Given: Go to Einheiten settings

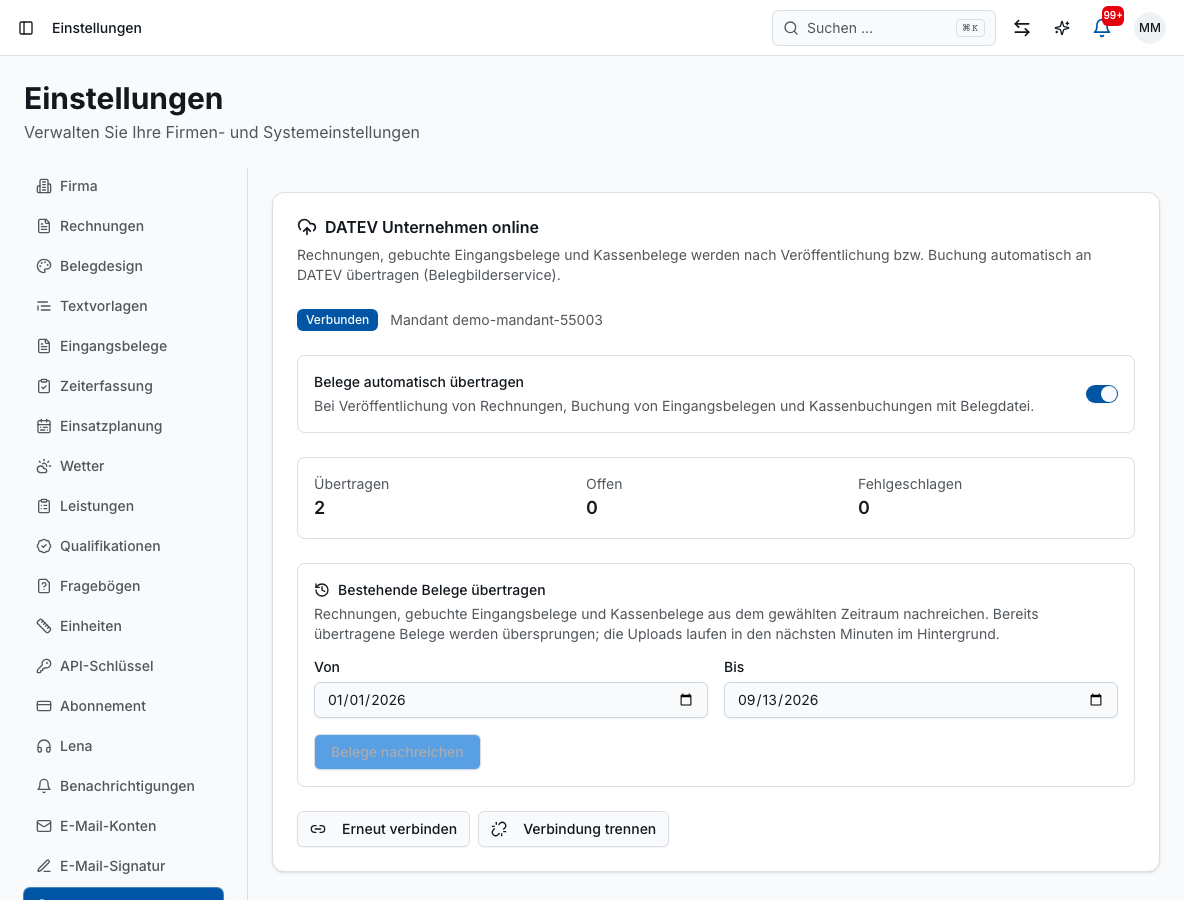Looking at the screenshot, I should pos(123,626).
